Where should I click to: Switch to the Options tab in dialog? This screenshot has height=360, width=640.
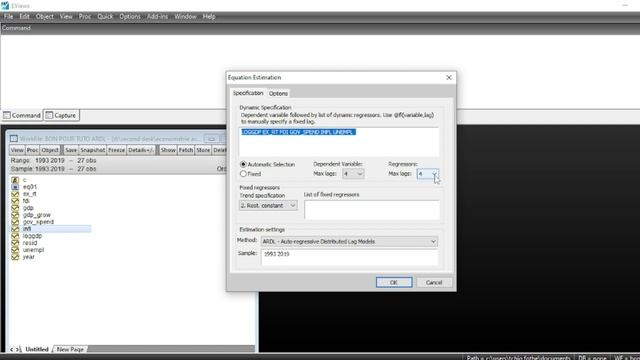(278, 93)
